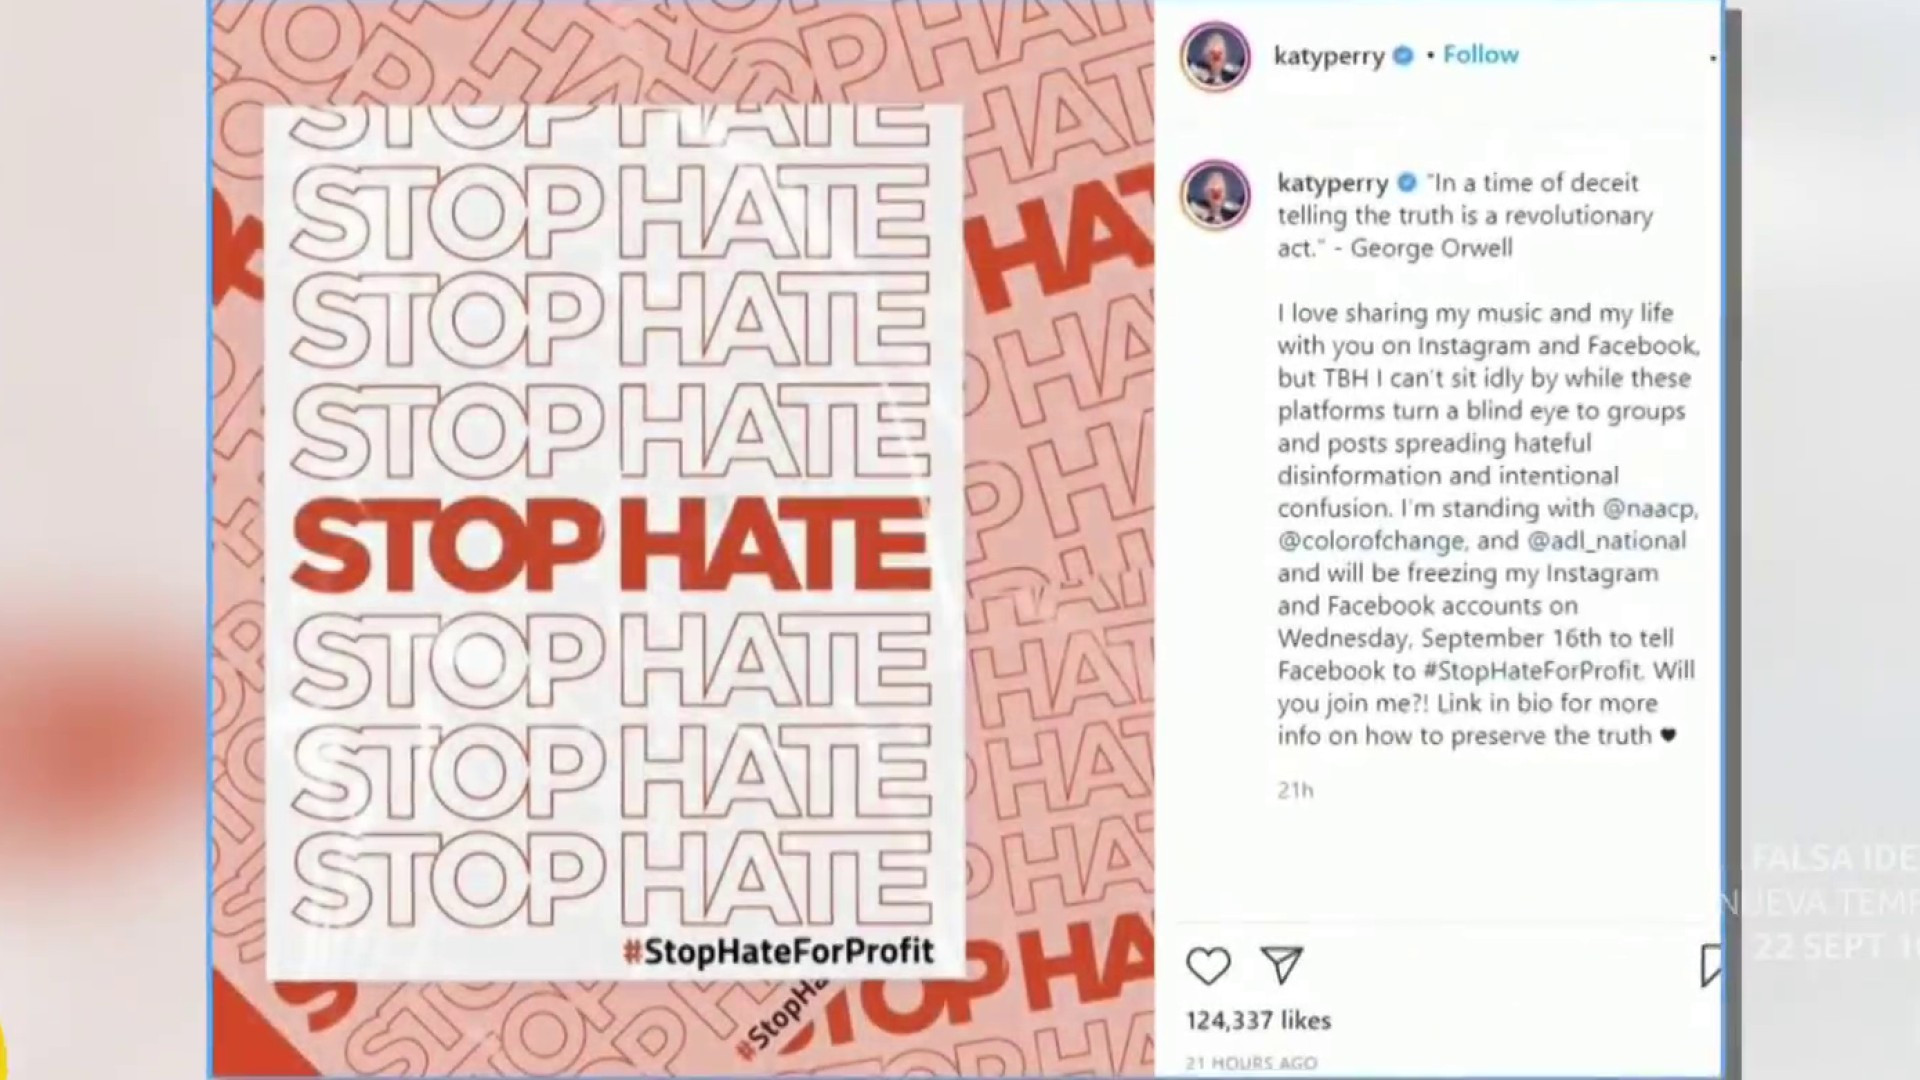The width and height of the screenshot is (1920, 1080).
Task: Open @naacp mention link
Action: (1650, 509)
